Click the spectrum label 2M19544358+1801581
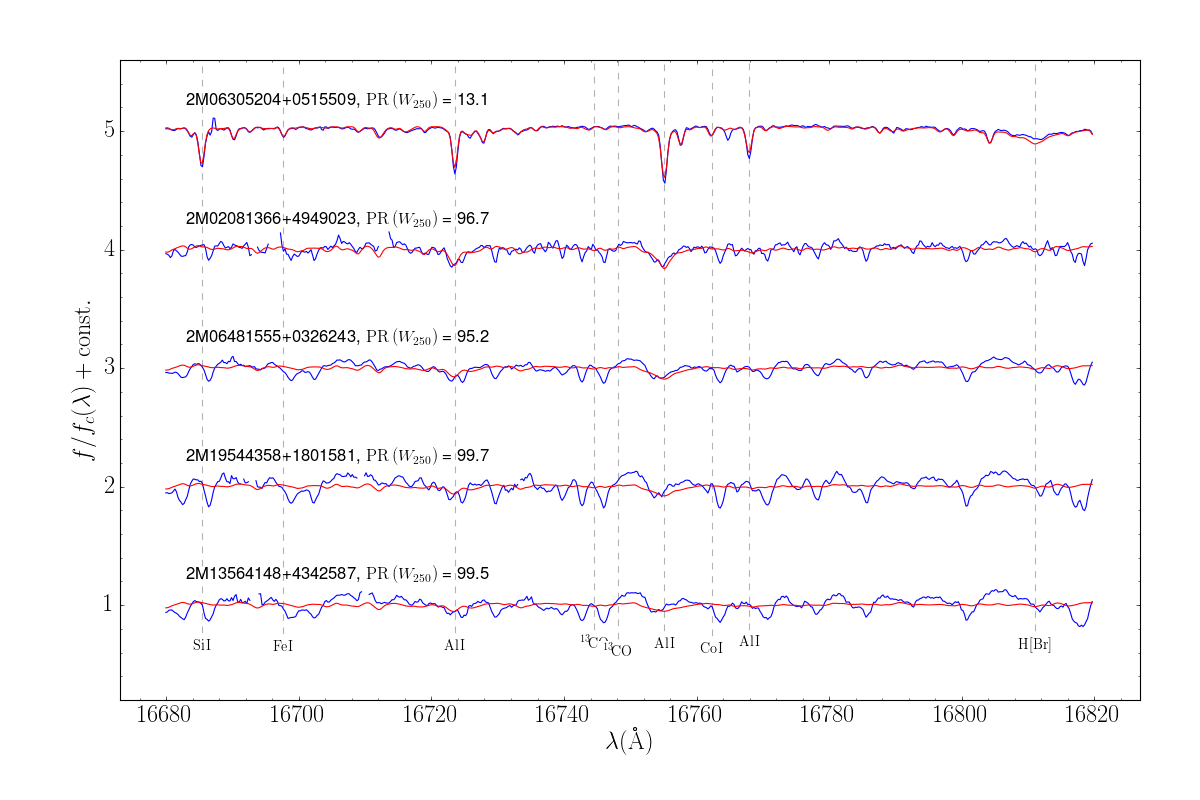The width and height of the screenshot is (1200, 800). [336, 455]
